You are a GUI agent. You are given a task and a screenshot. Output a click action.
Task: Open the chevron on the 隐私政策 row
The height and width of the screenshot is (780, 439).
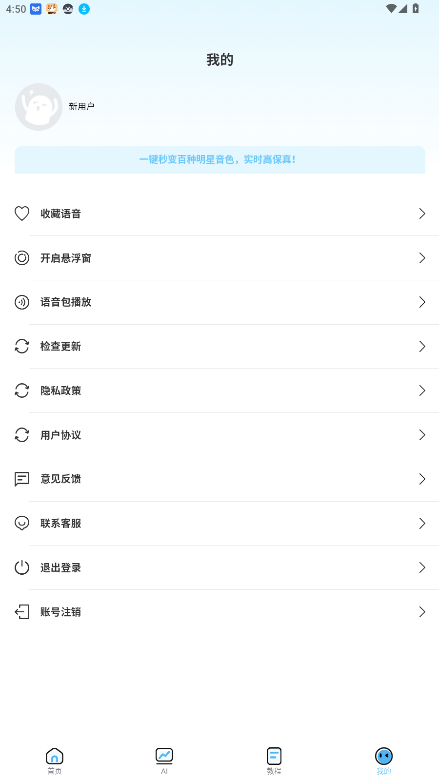click(422, 390)
